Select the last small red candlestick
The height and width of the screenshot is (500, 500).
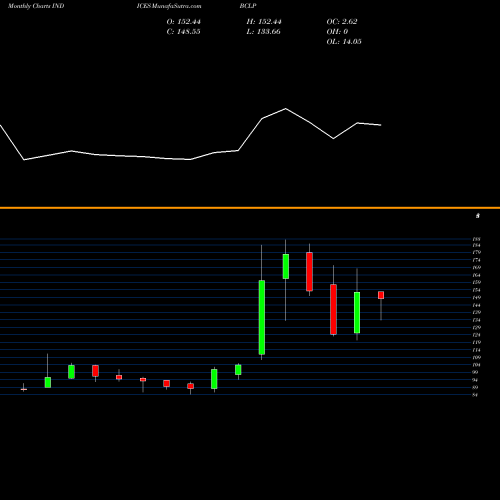[x=381, y=295]
